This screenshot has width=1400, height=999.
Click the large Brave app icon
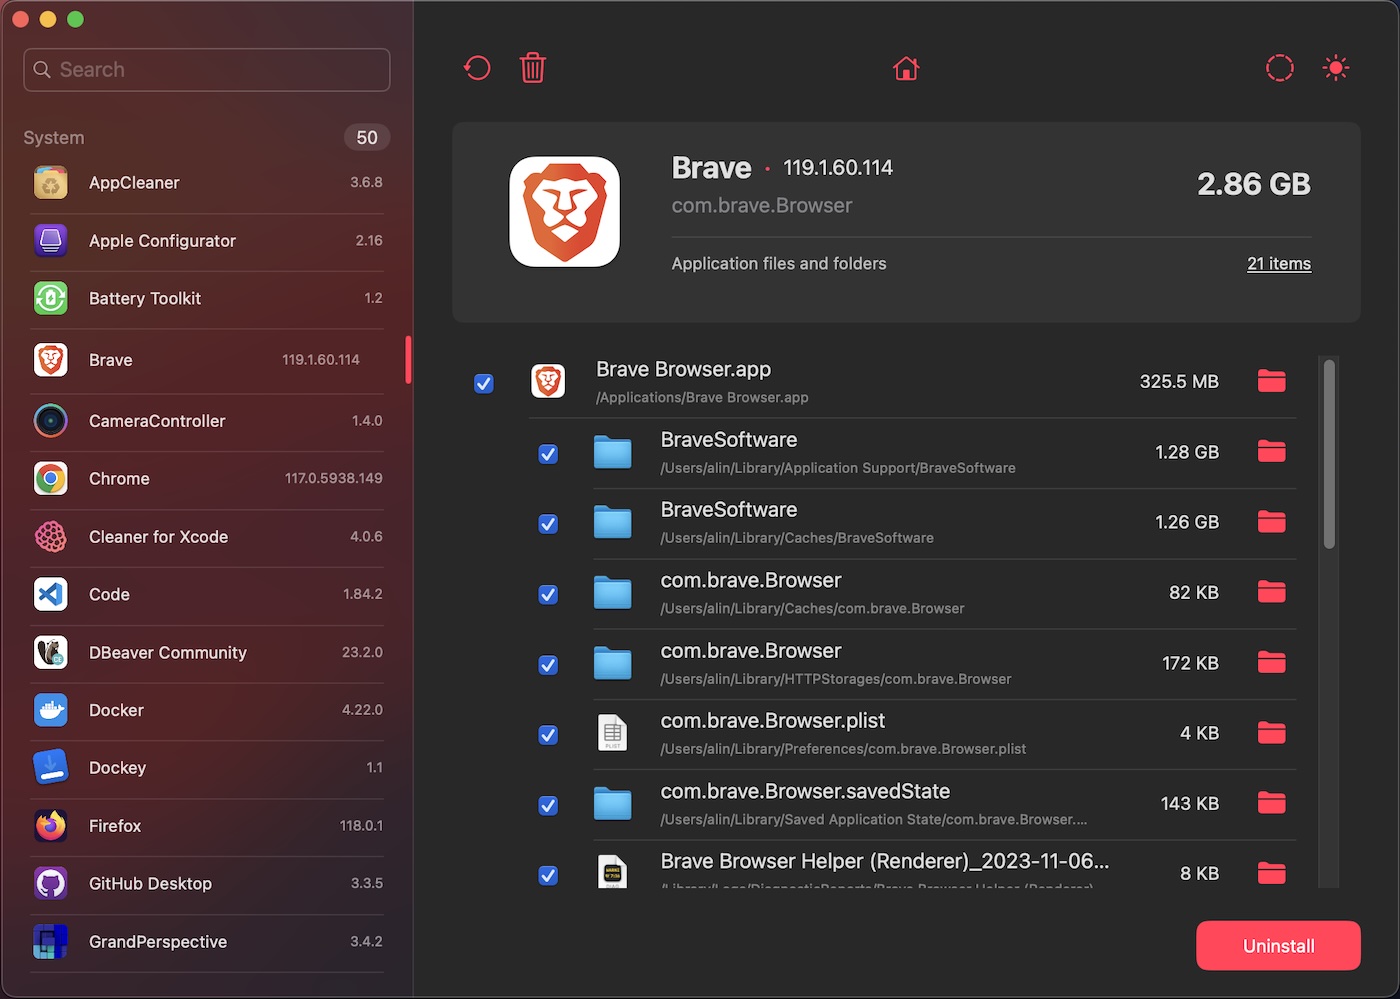[565, 212]
